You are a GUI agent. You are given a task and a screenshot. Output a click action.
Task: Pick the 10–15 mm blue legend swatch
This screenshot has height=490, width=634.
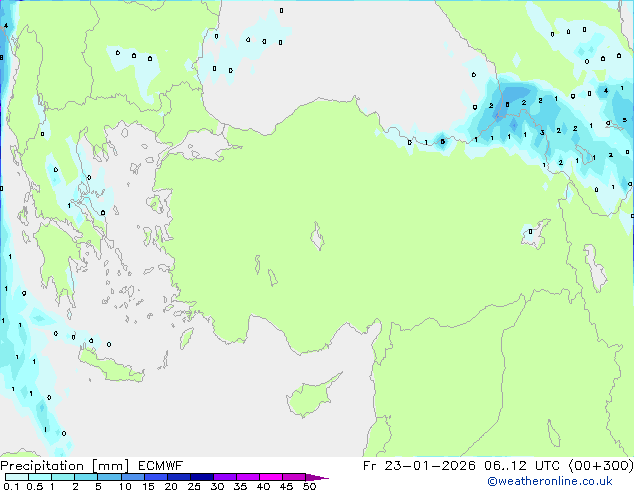pyautogui.click(x=133, y=477)
